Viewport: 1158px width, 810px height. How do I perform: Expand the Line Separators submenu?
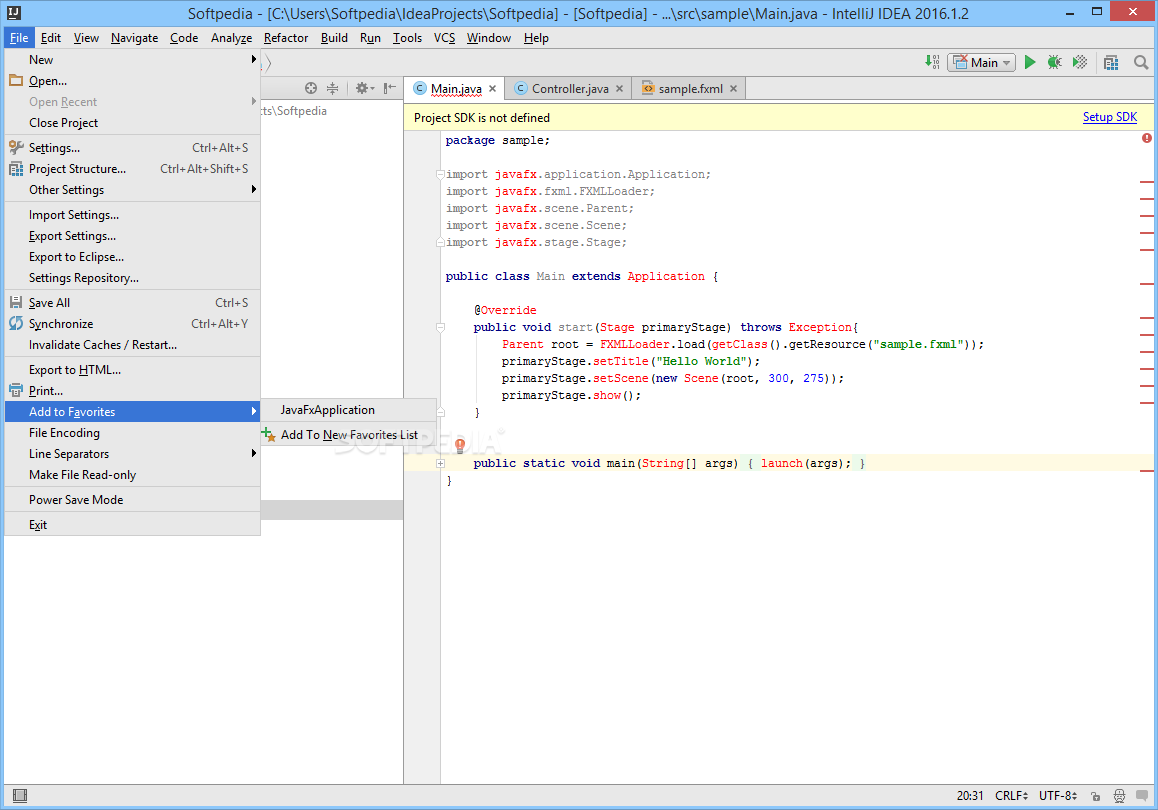click(133, 454)
